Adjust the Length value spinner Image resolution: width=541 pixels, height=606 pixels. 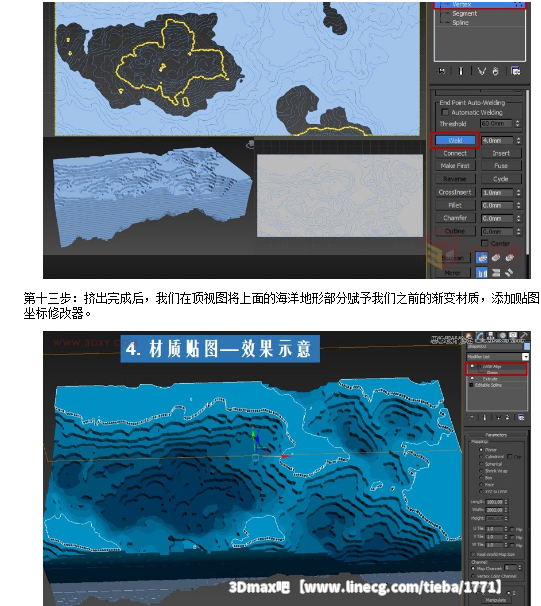point(506,502)
